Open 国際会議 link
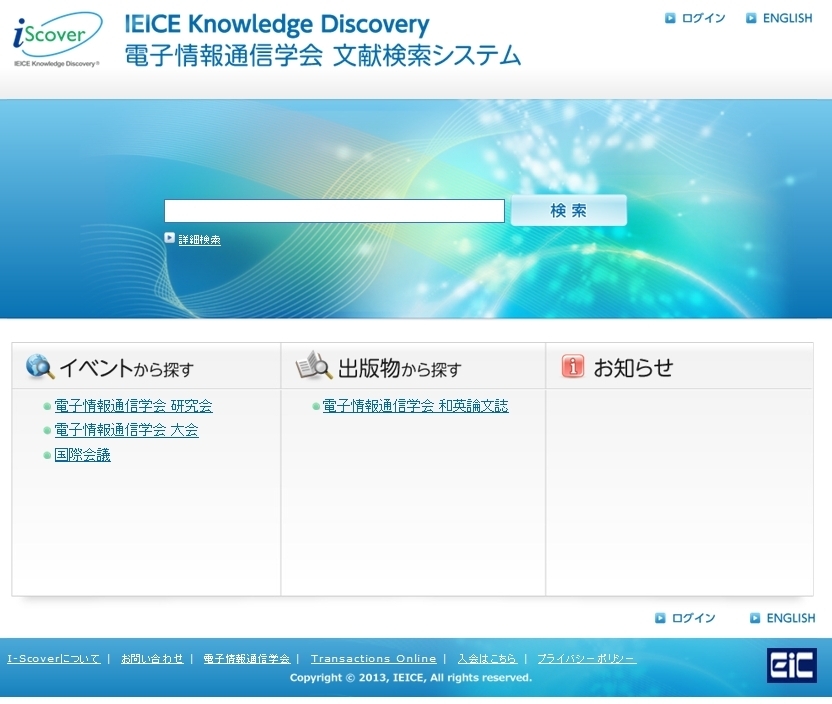This screenshot has height=704, width=832. 82,455
